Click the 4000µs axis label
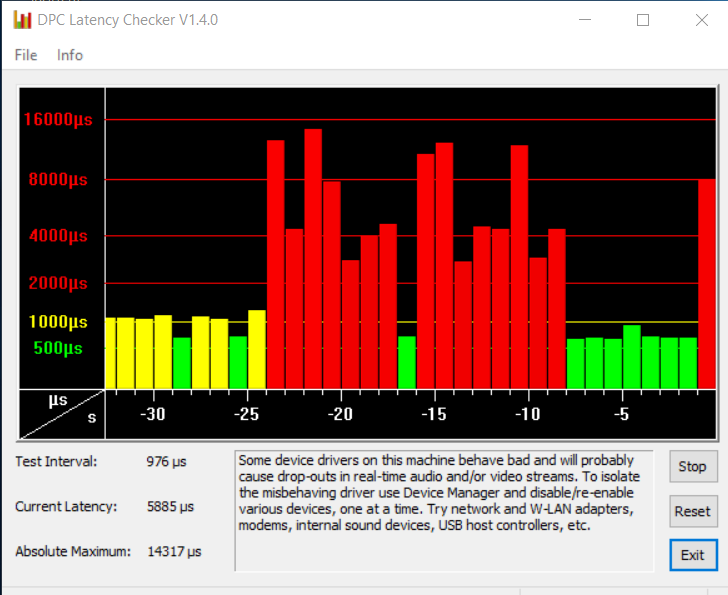Image resolution: width=728 pixels, height=595 pixels. [58, 236]
